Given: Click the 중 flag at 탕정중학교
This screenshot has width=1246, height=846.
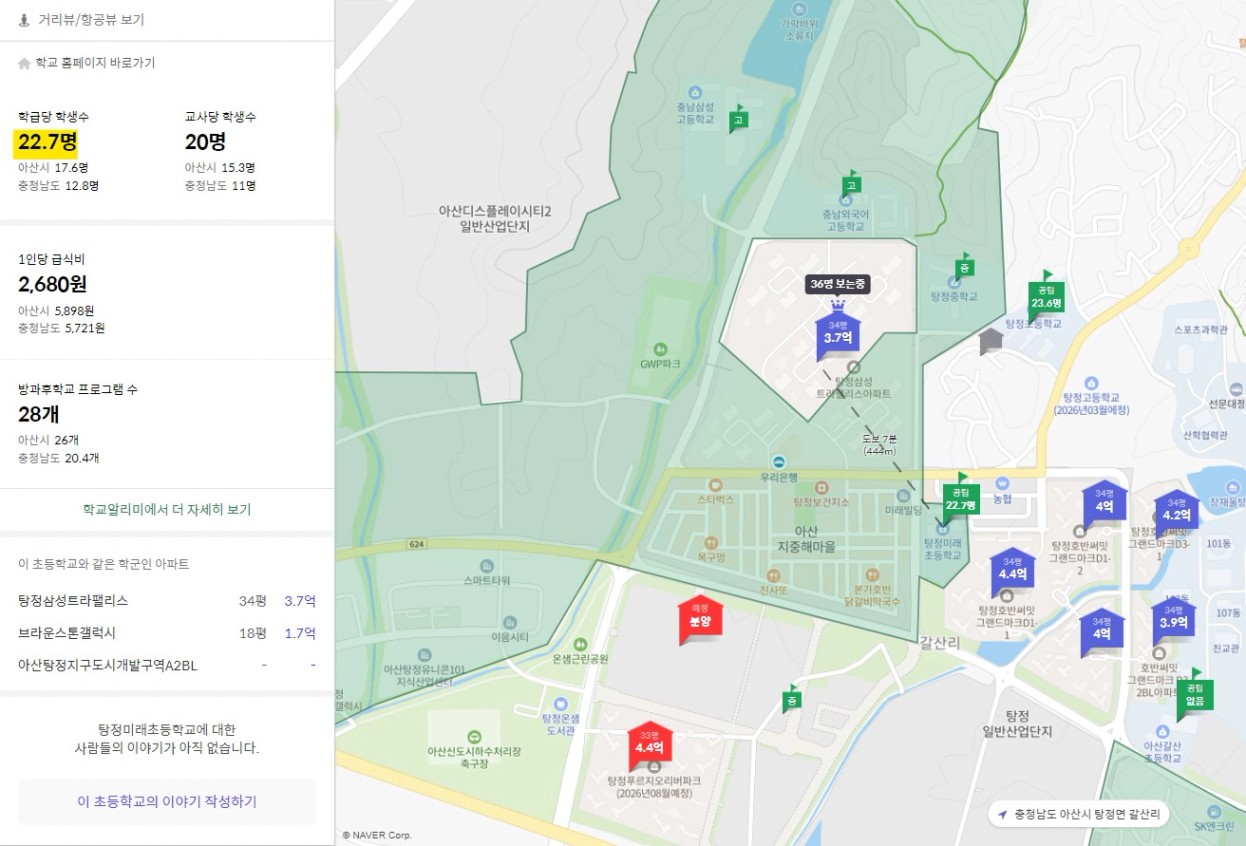Looking at the screenshot, I should pos(963,268).
